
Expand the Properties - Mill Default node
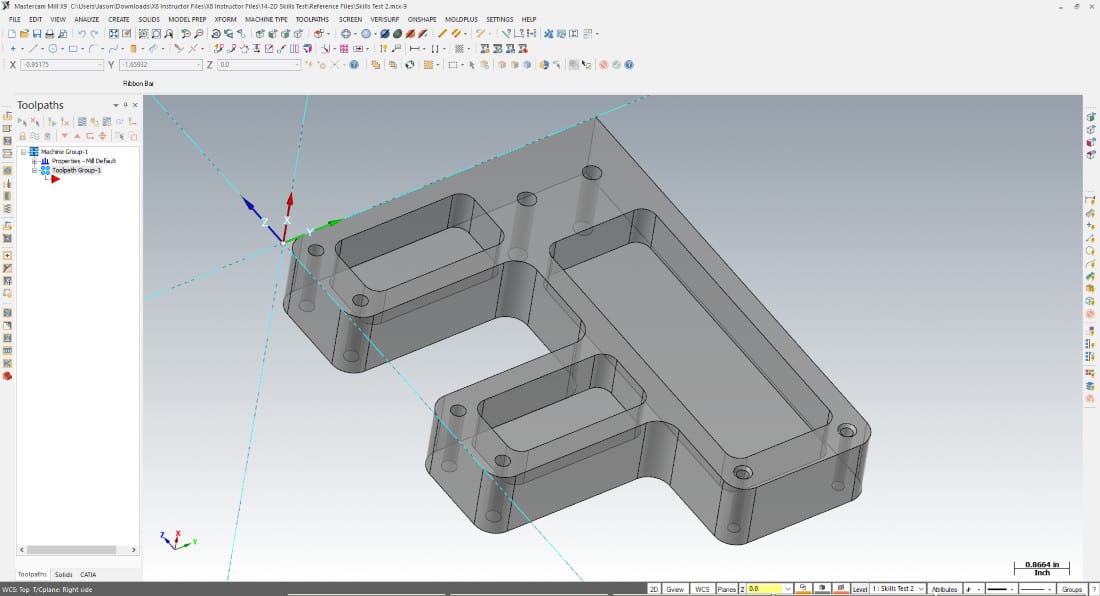34,161
